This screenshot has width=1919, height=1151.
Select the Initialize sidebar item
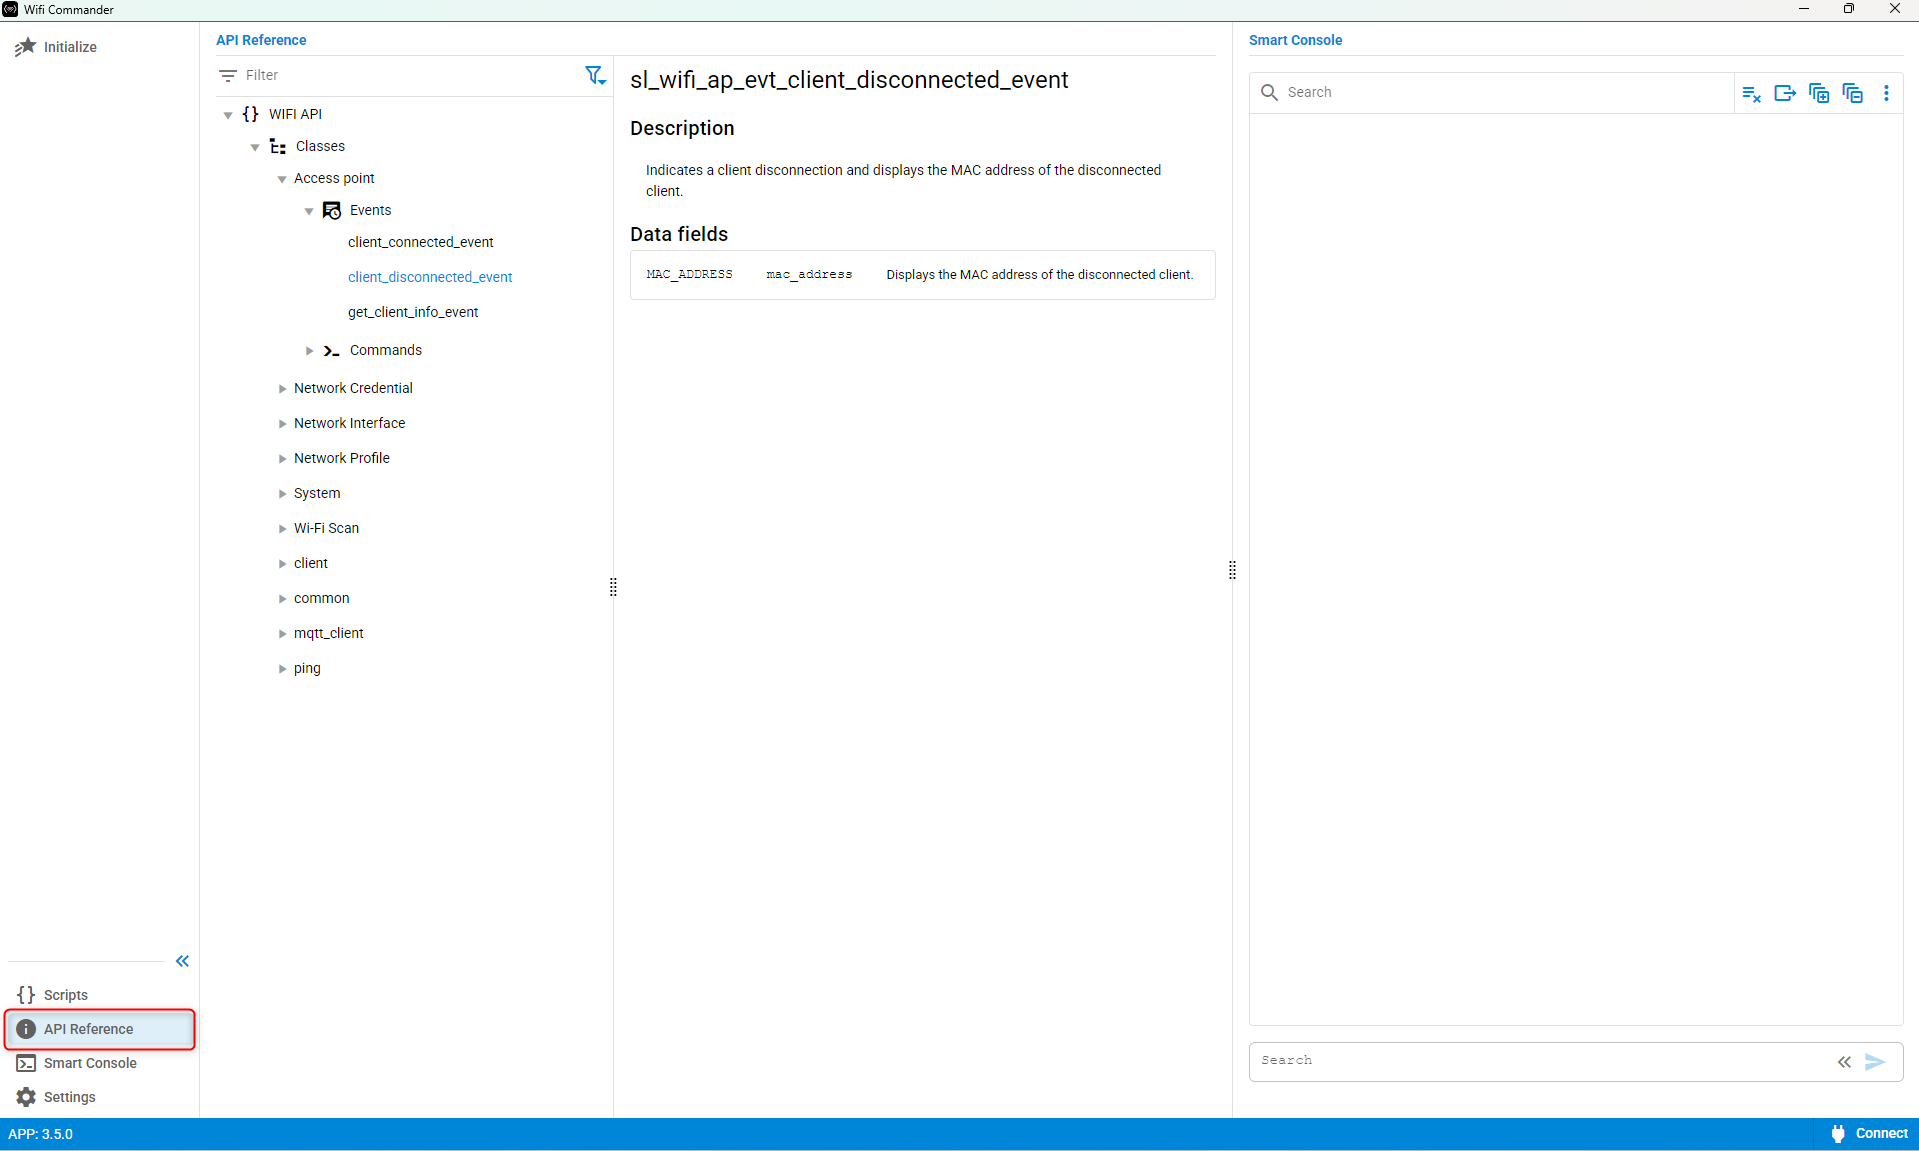[x=100, y=47]
